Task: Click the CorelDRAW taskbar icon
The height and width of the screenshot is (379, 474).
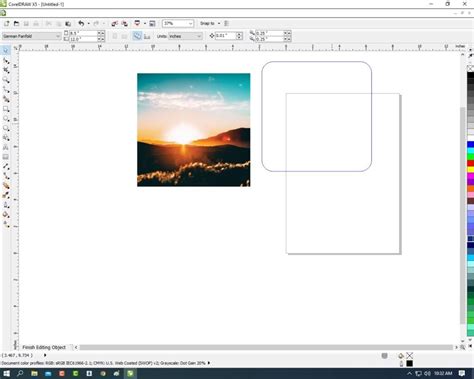Action: [x=130, y=373]
